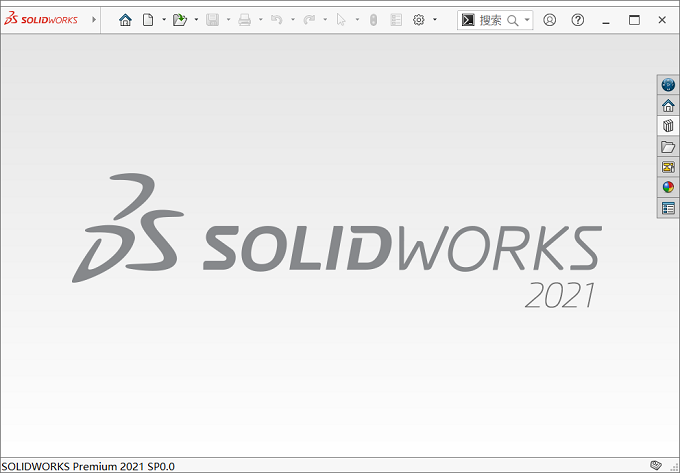Expand the Select tool dropdown arrow

pyautogui.click(x=357, y=20)
